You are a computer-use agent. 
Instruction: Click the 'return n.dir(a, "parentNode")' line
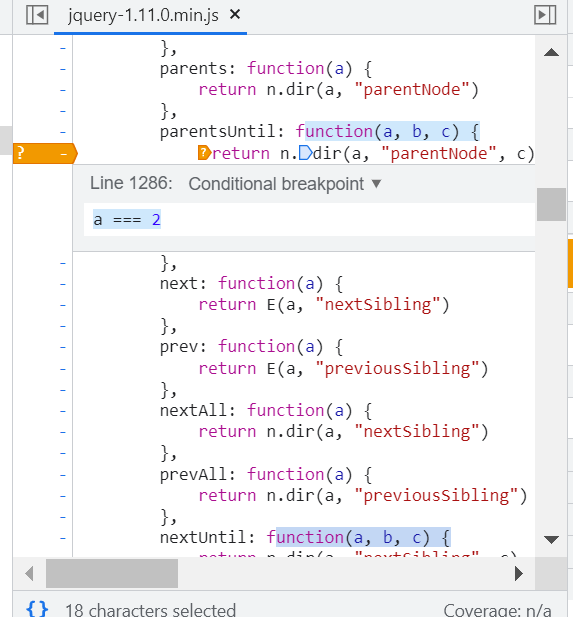coord(338,90)
